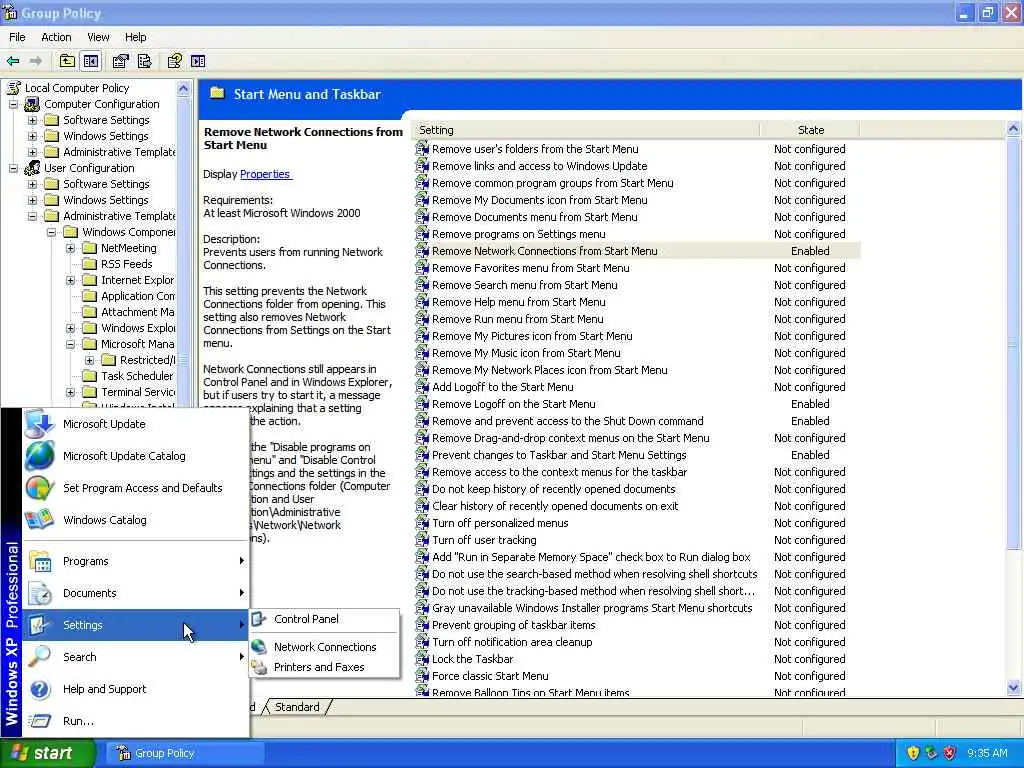Click the last toolbar icon after Help
This screenshot has height=768, width=1024.
[x=198, y=61]
